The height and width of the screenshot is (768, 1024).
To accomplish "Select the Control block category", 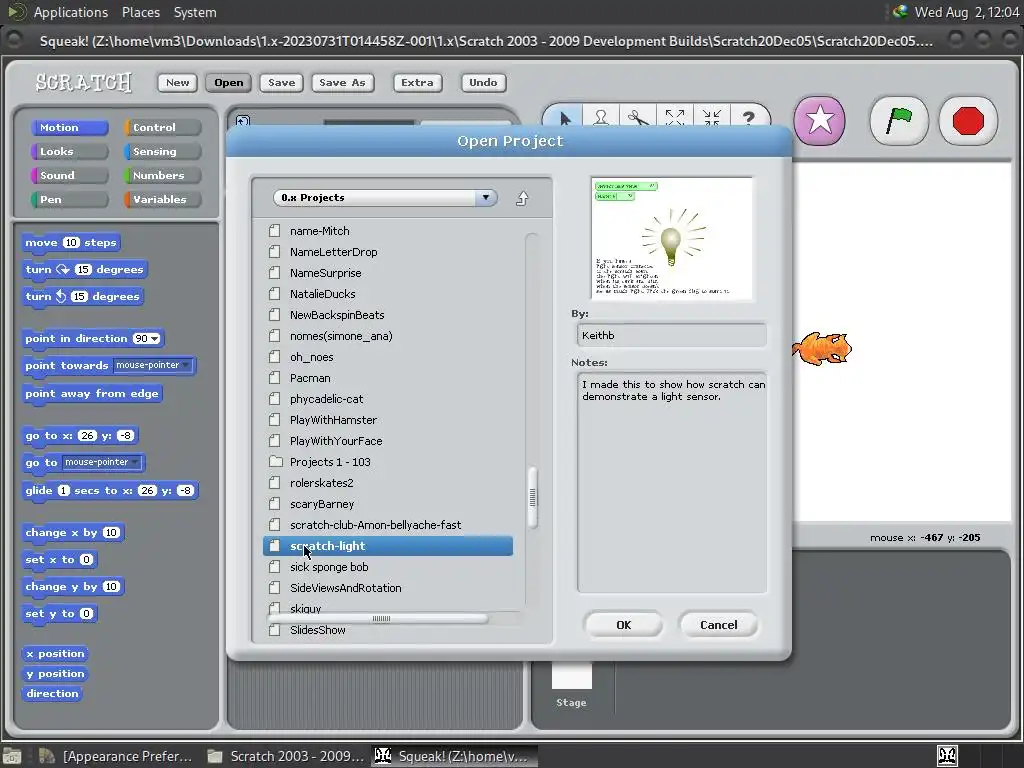I will pyautogui.click(x=163, y=127).
